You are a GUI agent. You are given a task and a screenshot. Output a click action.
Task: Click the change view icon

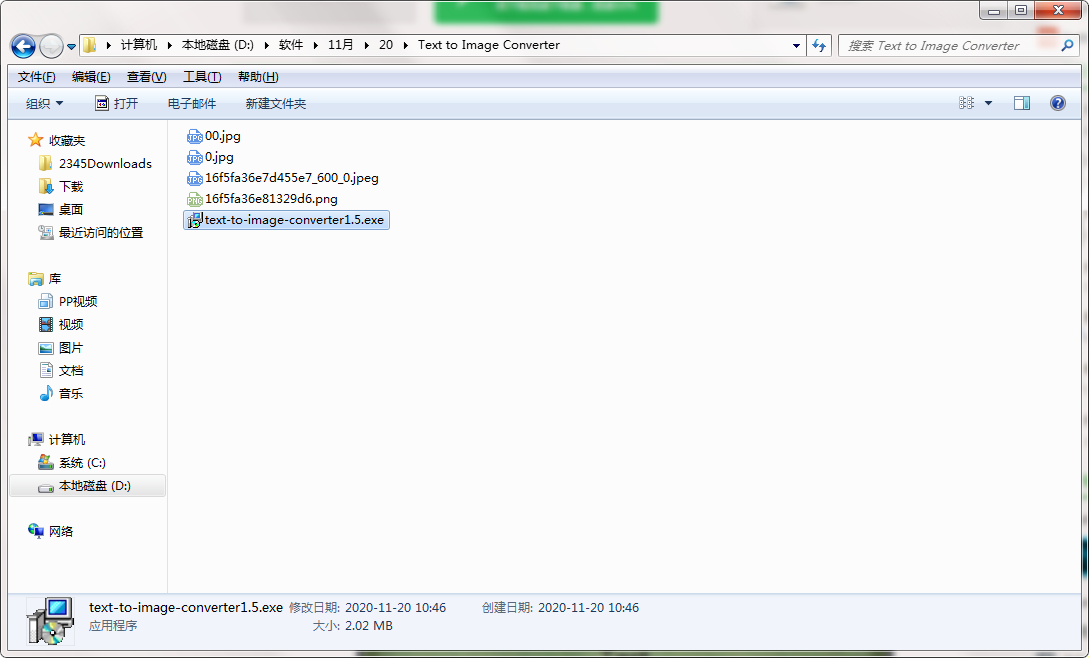click(x=966, y=104)
